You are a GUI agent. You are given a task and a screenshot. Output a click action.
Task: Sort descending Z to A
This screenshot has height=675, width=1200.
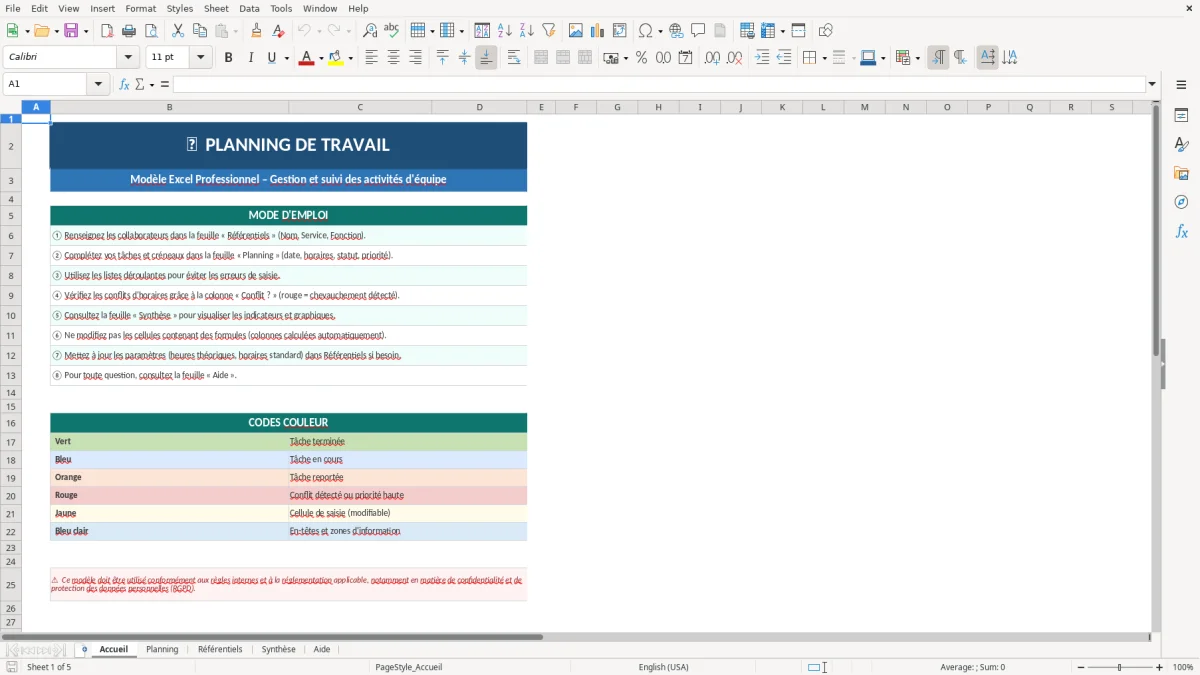(x=526, y=31)
